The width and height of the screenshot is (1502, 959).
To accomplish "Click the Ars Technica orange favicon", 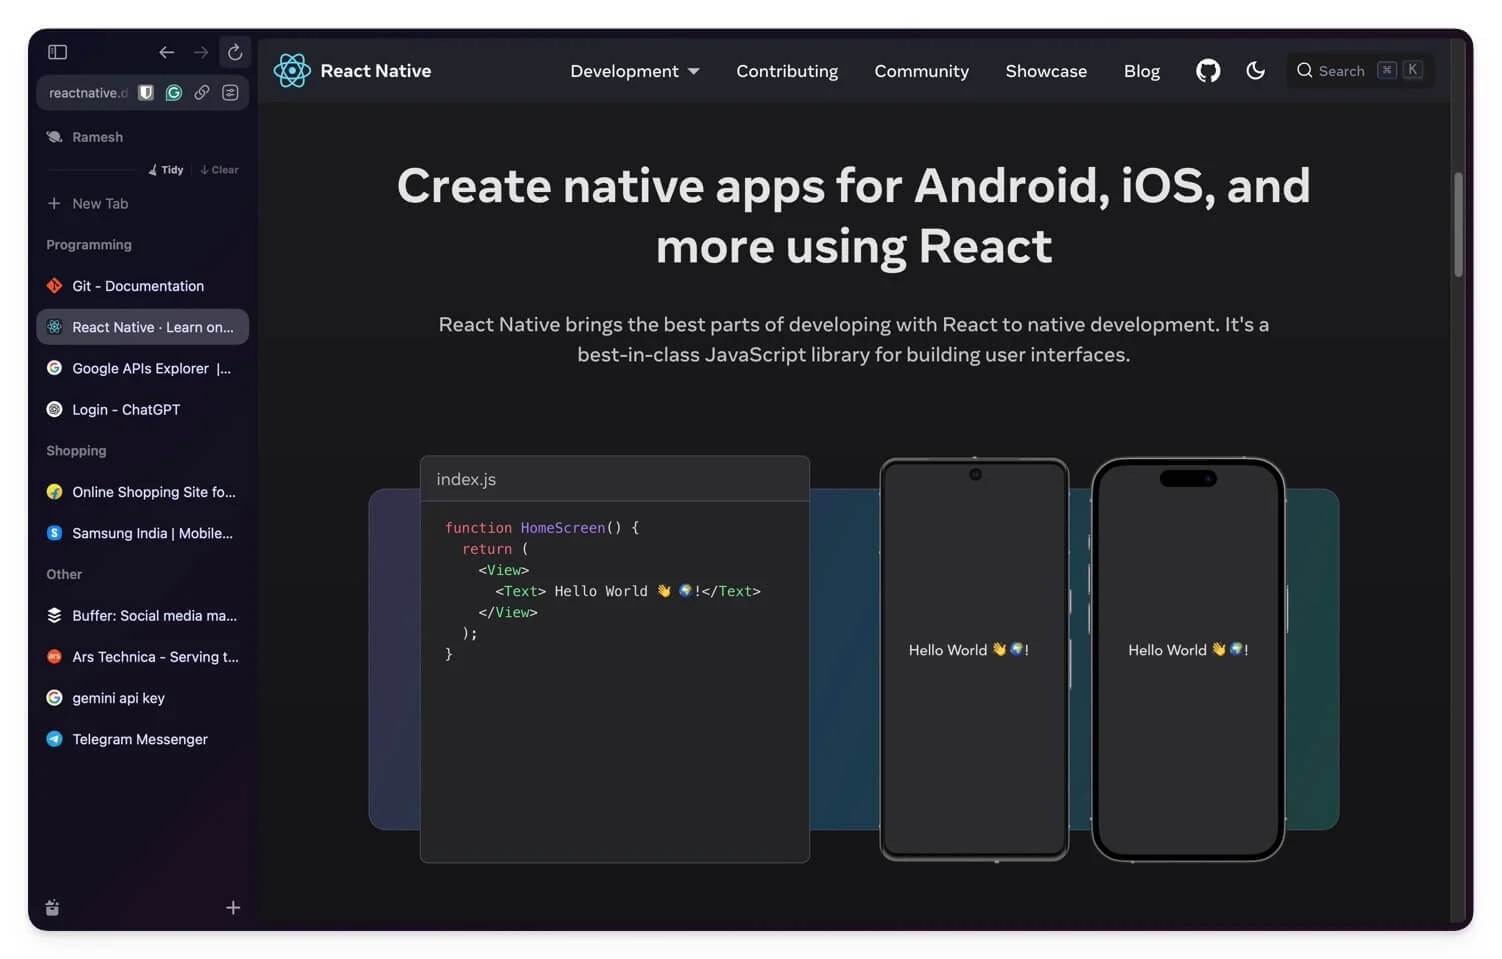I will coord(54,656).
